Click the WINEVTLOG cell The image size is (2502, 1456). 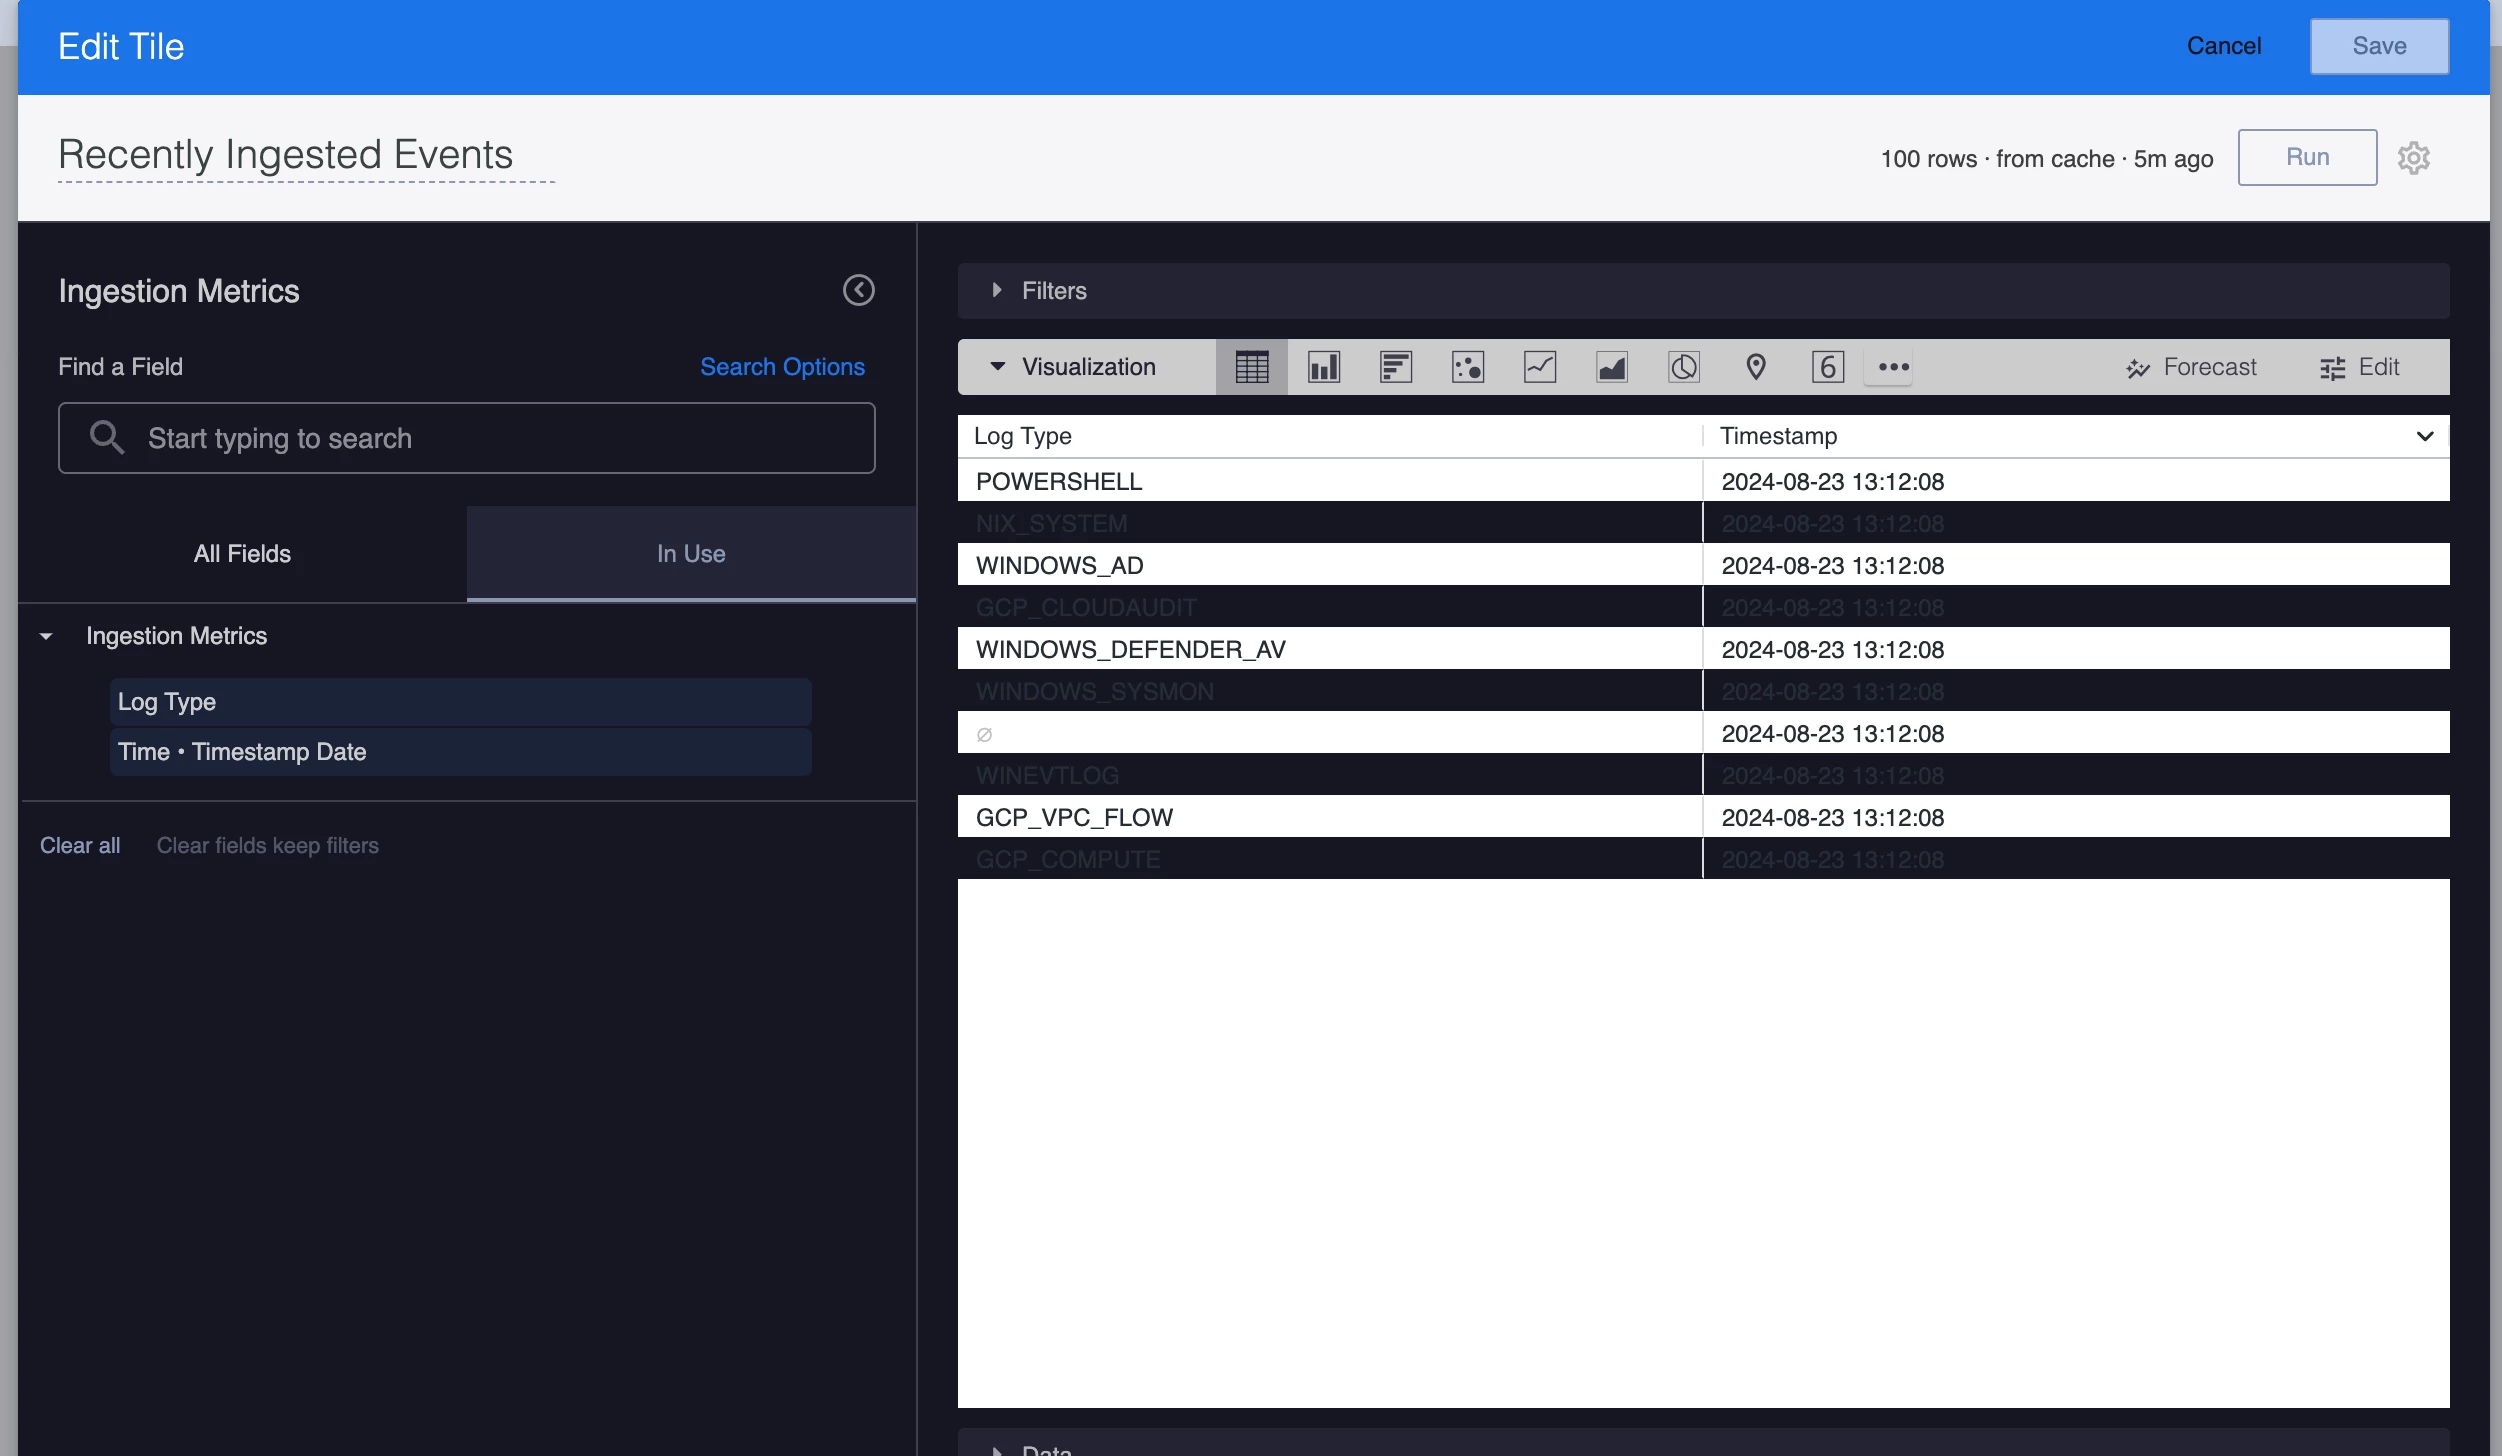(1329, 775)
